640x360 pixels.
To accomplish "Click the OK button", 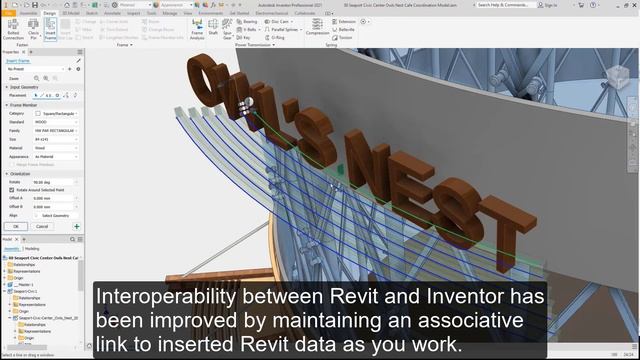I will [x=16, y=226].
